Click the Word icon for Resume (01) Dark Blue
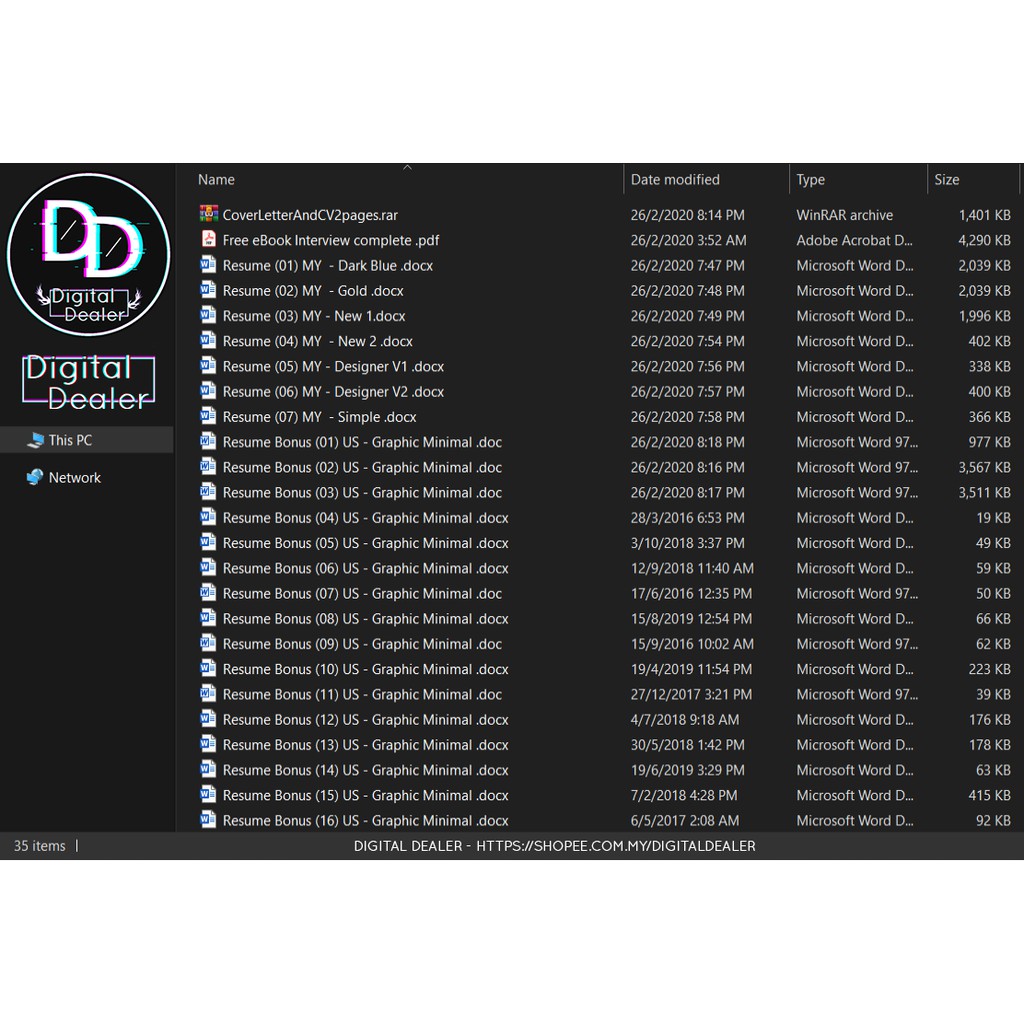Screen dimensions: 1024x1024 click(x=208, y=265)
